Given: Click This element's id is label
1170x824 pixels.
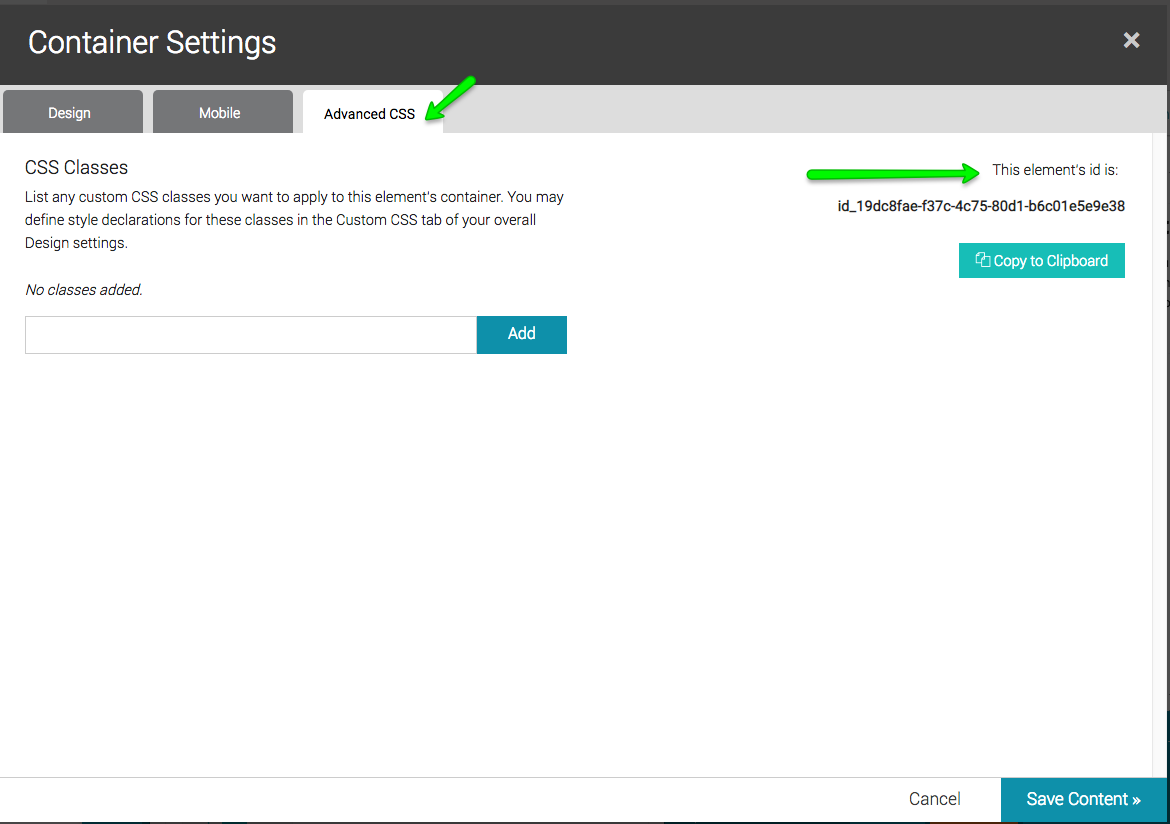Looking at the screenshot, I should [x=1056, y=169].
